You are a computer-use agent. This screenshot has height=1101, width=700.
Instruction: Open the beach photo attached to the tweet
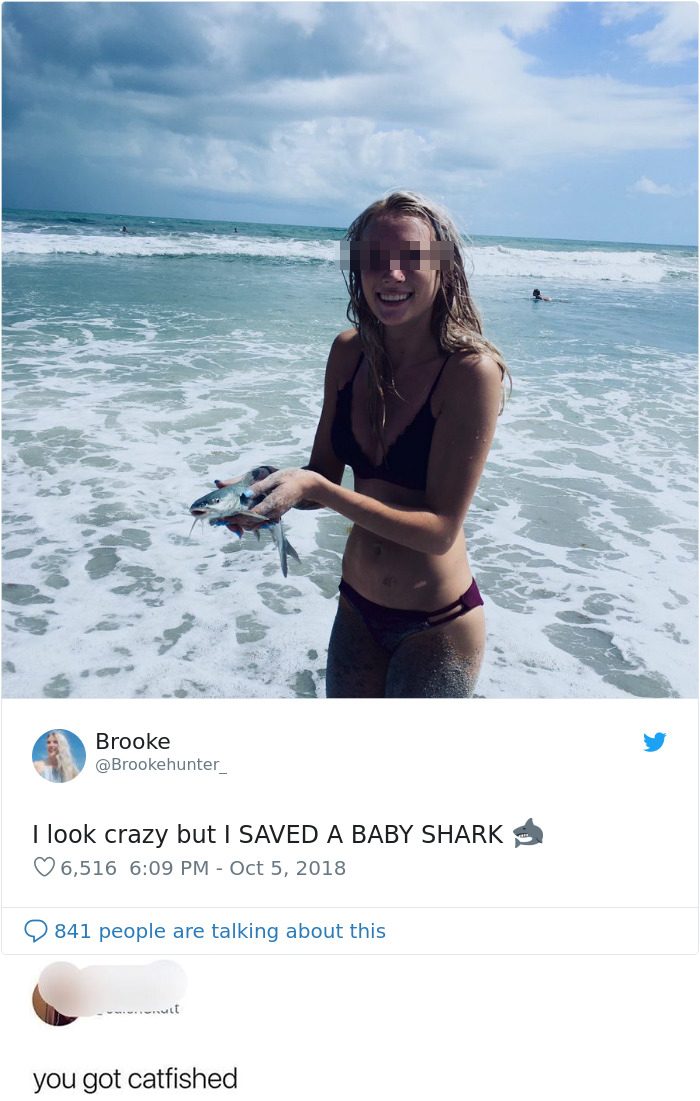coord(350,349)
